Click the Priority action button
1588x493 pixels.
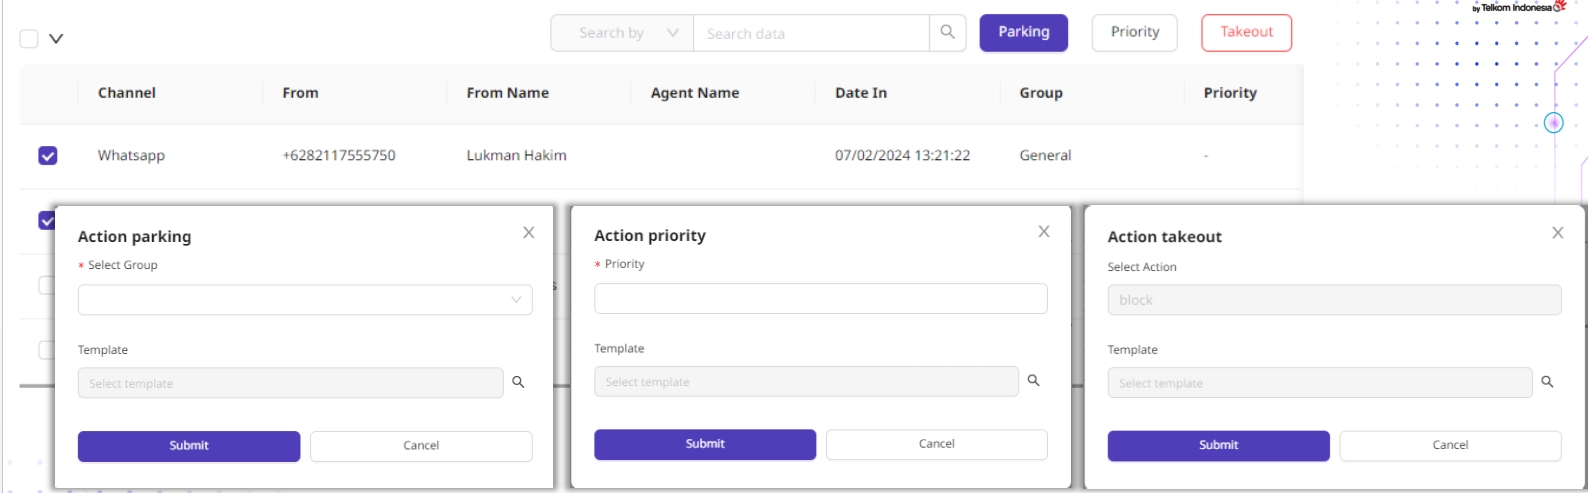pyautogui.click(x=1134, y=32)
